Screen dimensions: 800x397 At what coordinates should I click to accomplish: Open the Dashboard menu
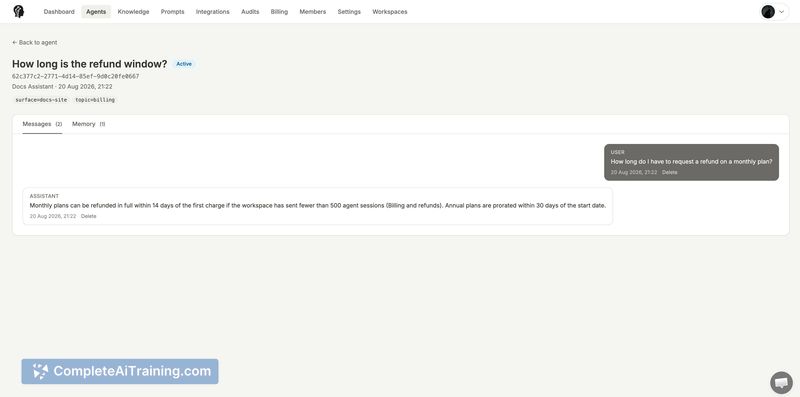click(x=59, y=12)
